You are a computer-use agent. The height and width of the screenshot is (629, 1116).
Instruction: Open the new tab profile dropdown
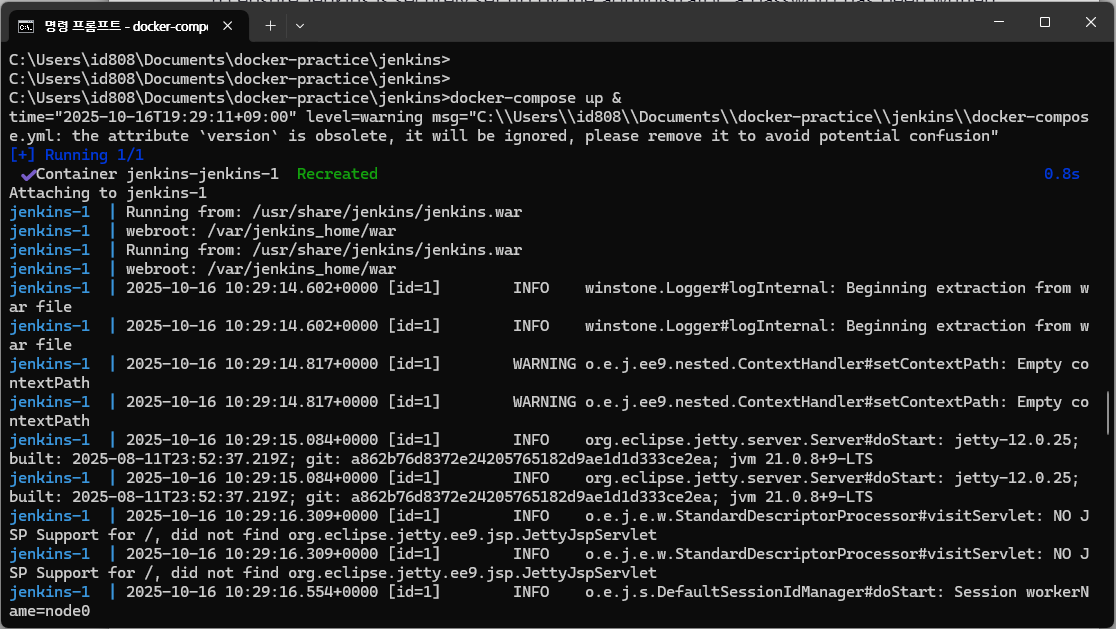coord(300,26)
